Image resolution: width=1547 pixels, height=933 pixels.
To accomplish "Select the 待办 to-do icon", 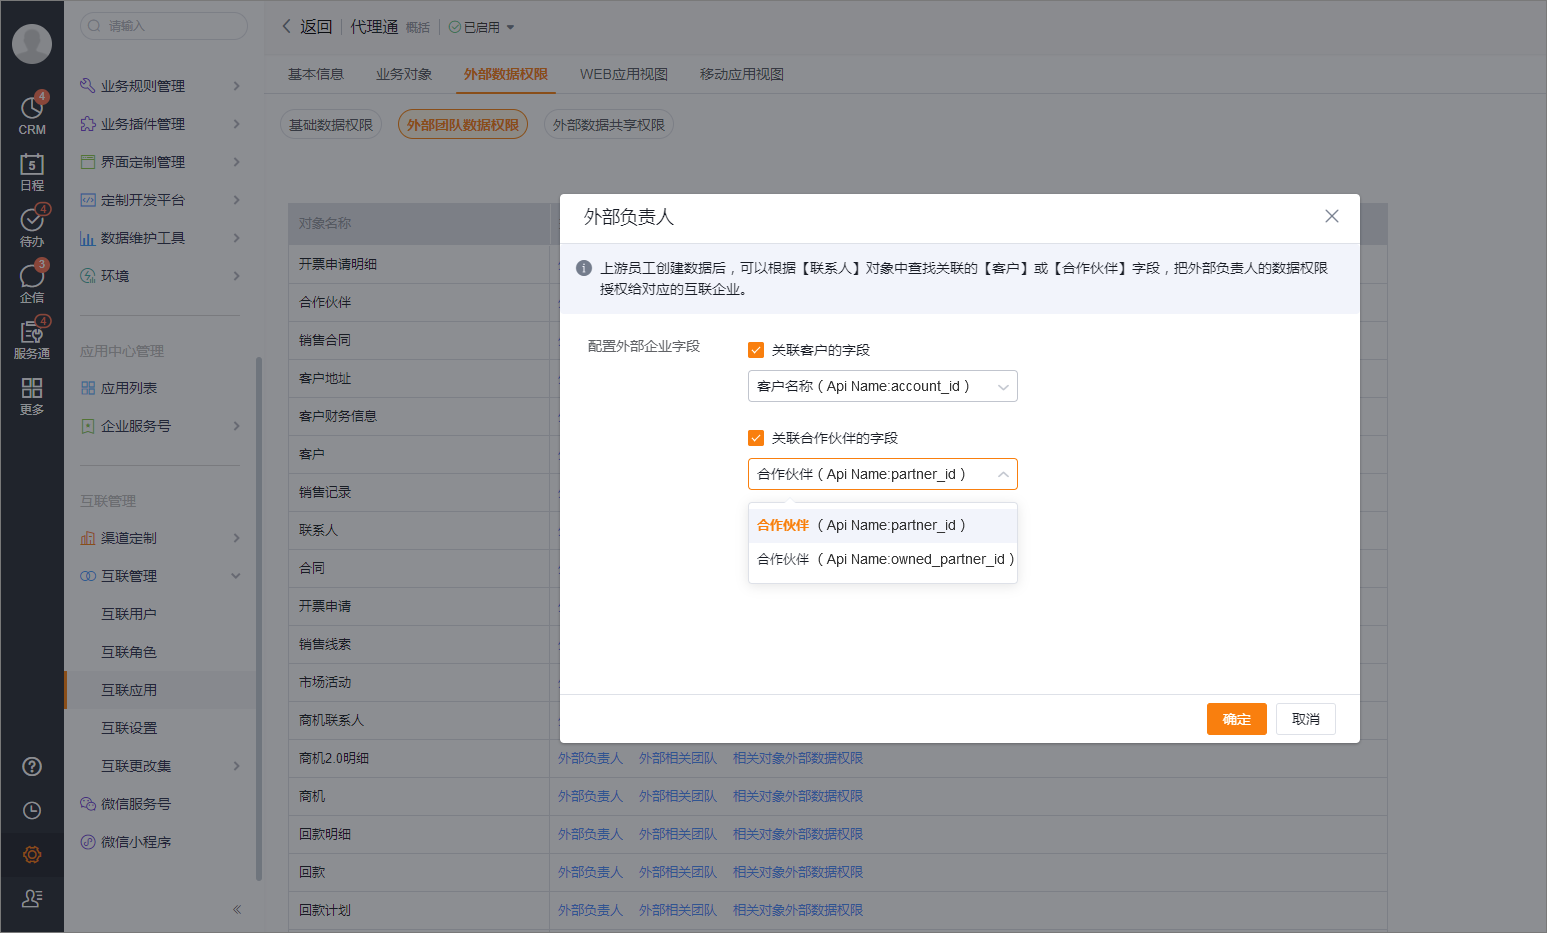I will [32, 227].
